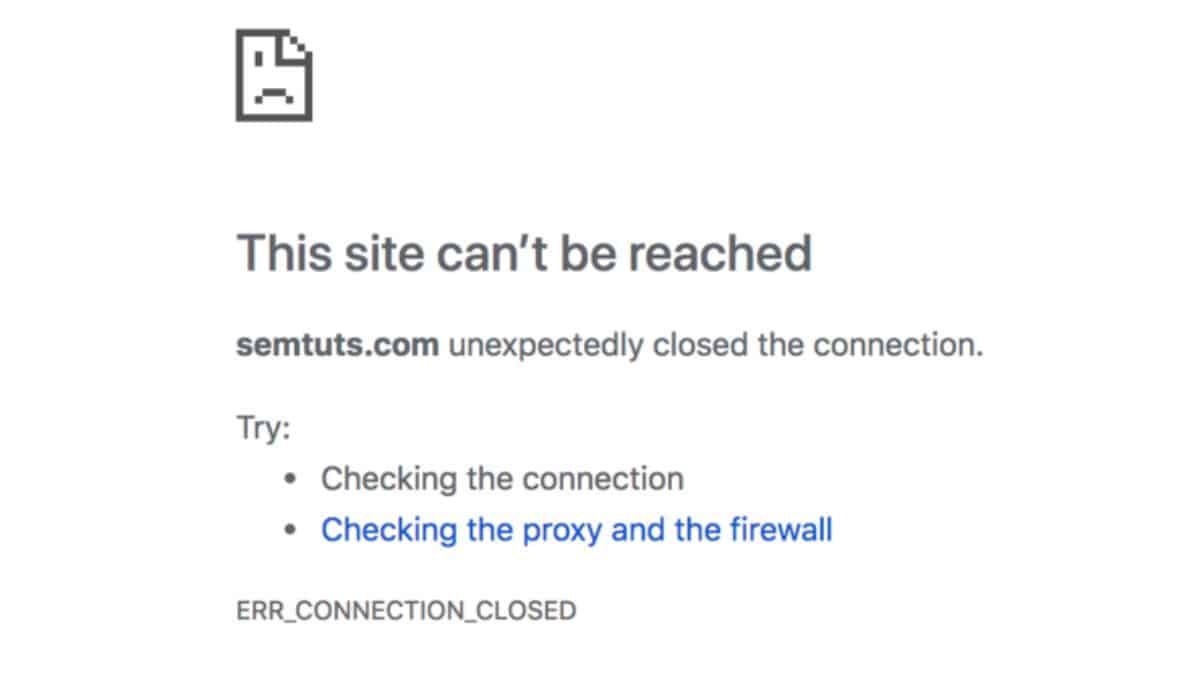This screenshot has width=1200, height=675.
Task: Click the 'Checking the connection' suggestion
Action: 502,479
